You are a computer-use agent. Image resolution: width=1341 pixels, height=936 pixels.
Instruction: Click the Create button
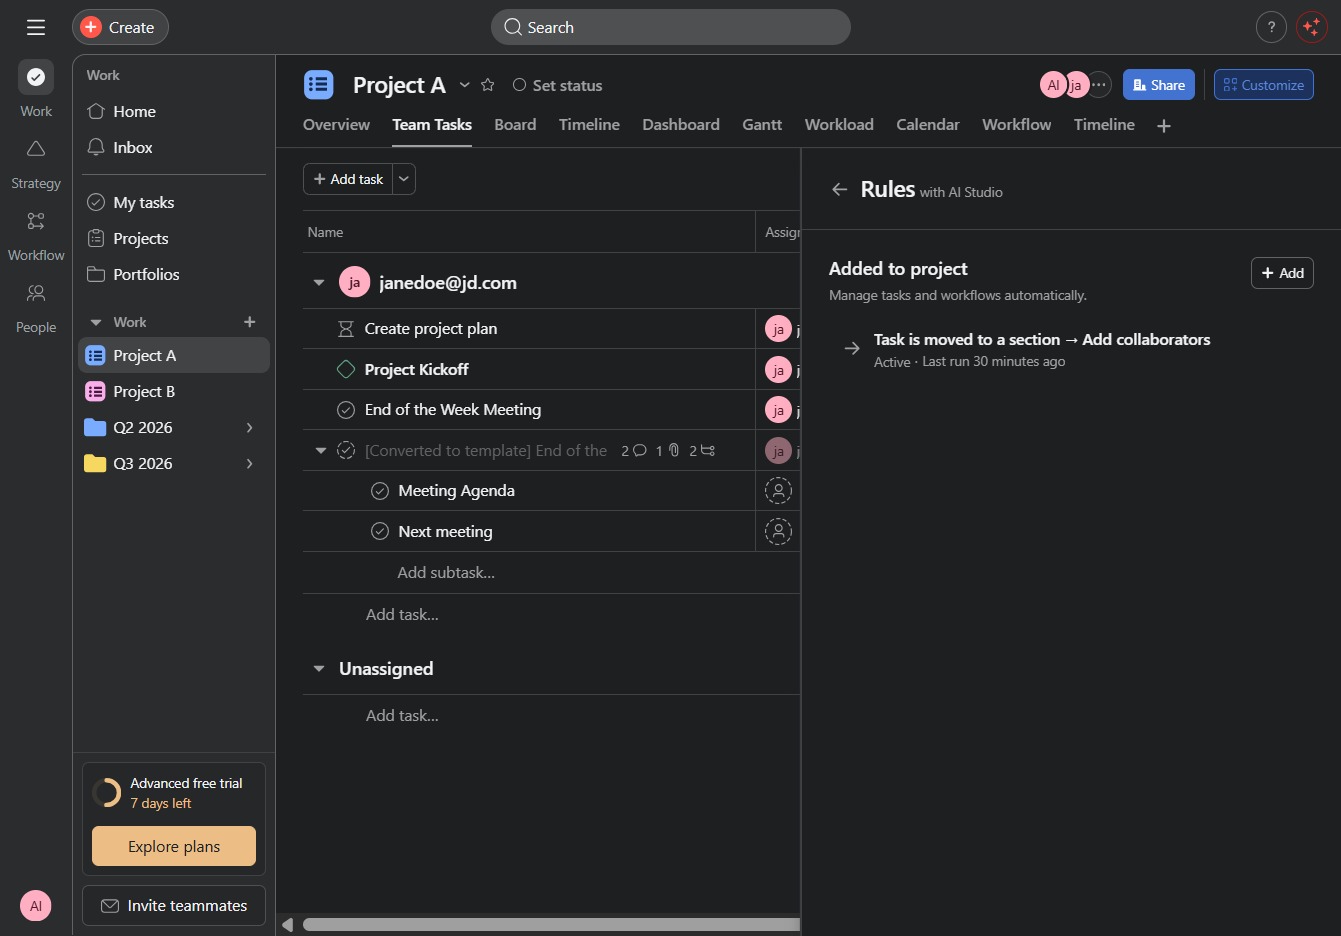coord(120,27)
